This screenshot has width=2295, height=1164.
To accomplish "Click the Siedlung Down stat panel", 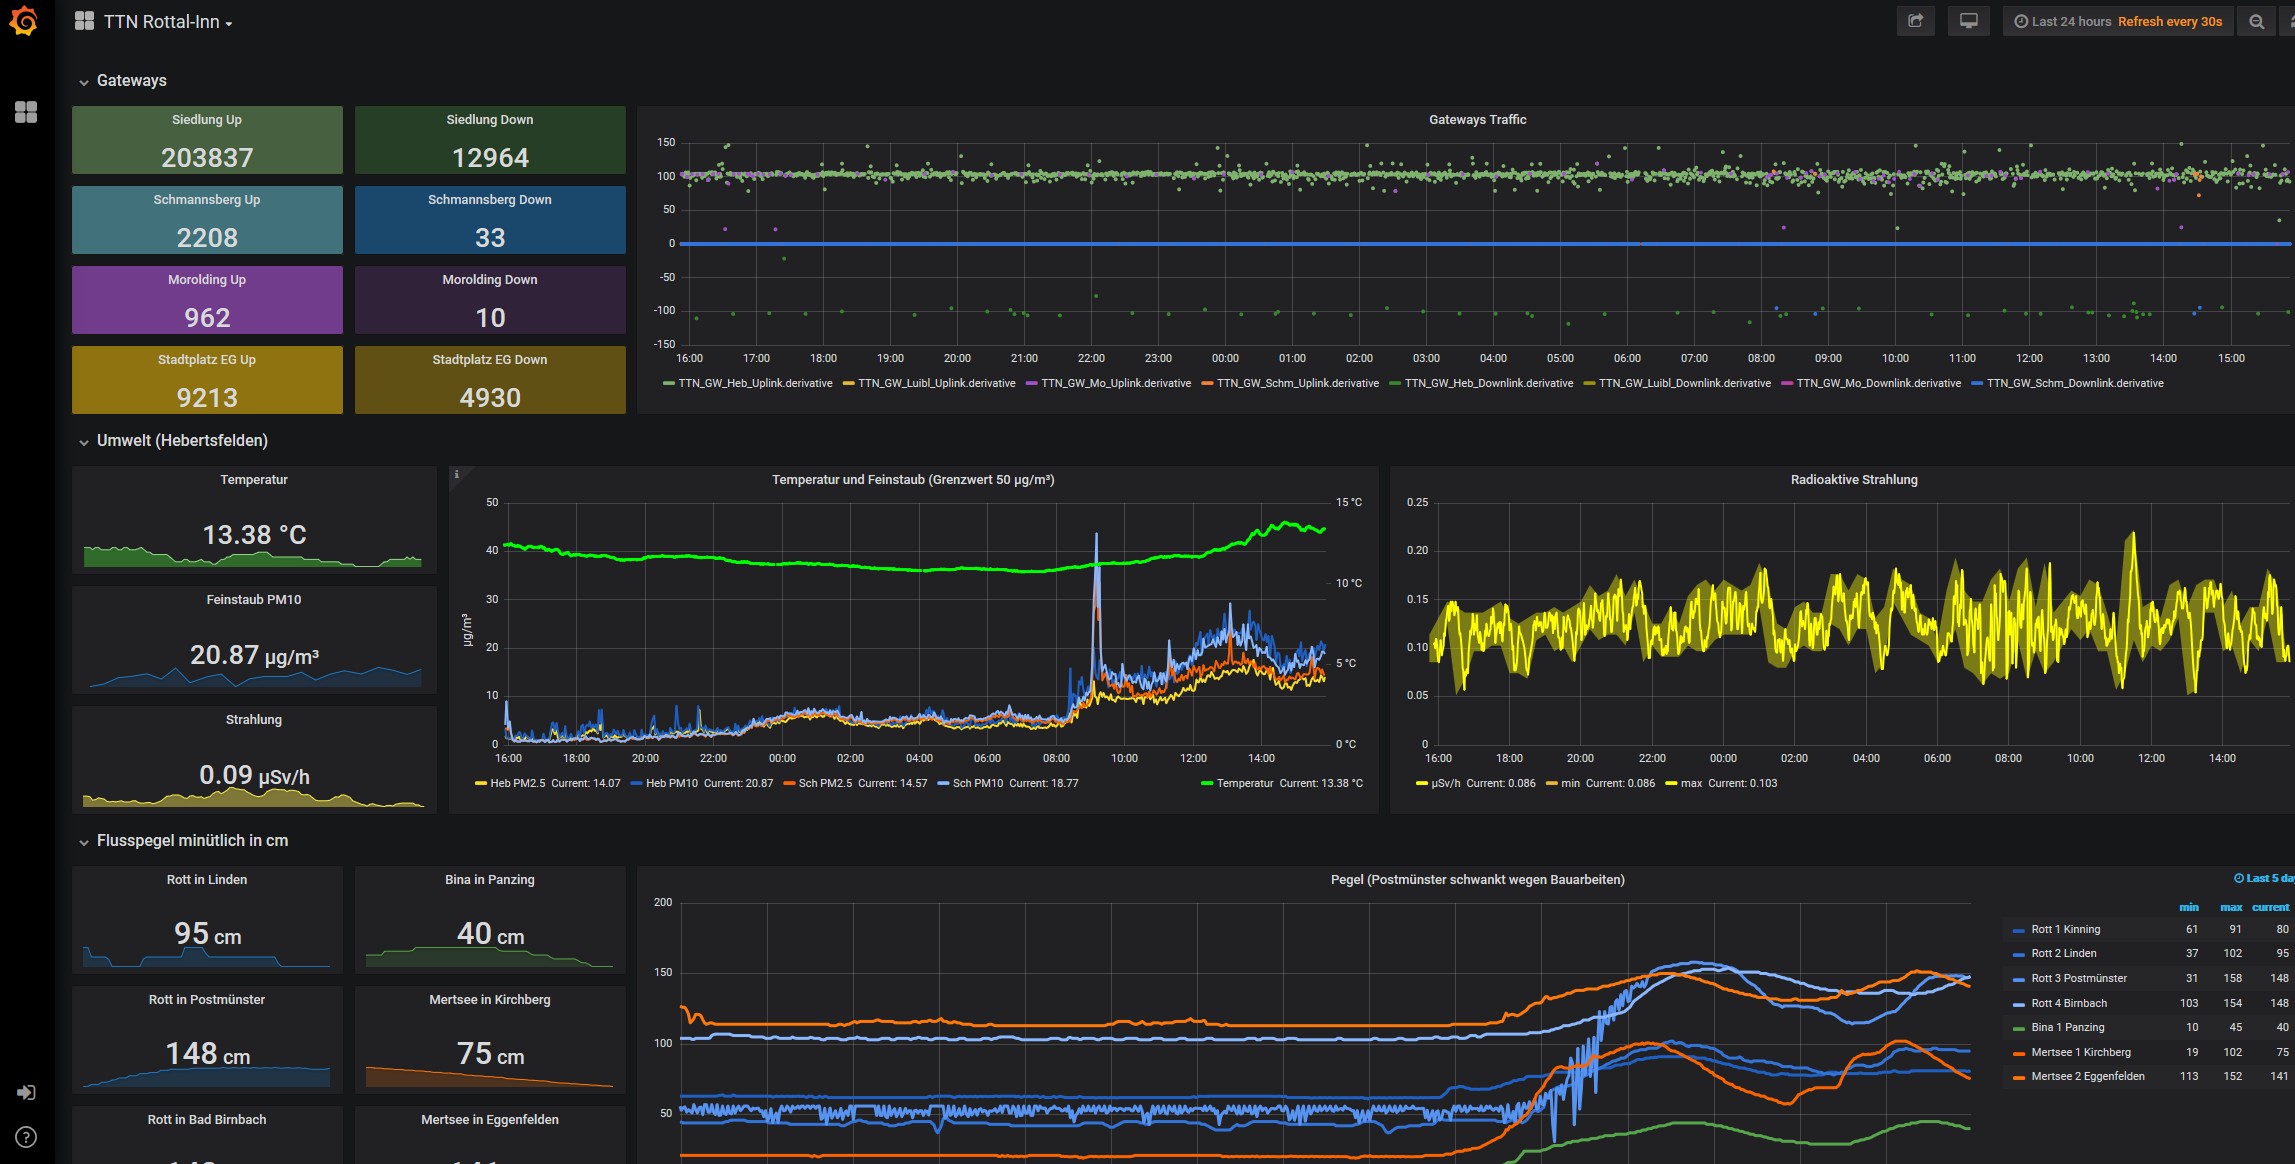I will [x=490, y=140].
